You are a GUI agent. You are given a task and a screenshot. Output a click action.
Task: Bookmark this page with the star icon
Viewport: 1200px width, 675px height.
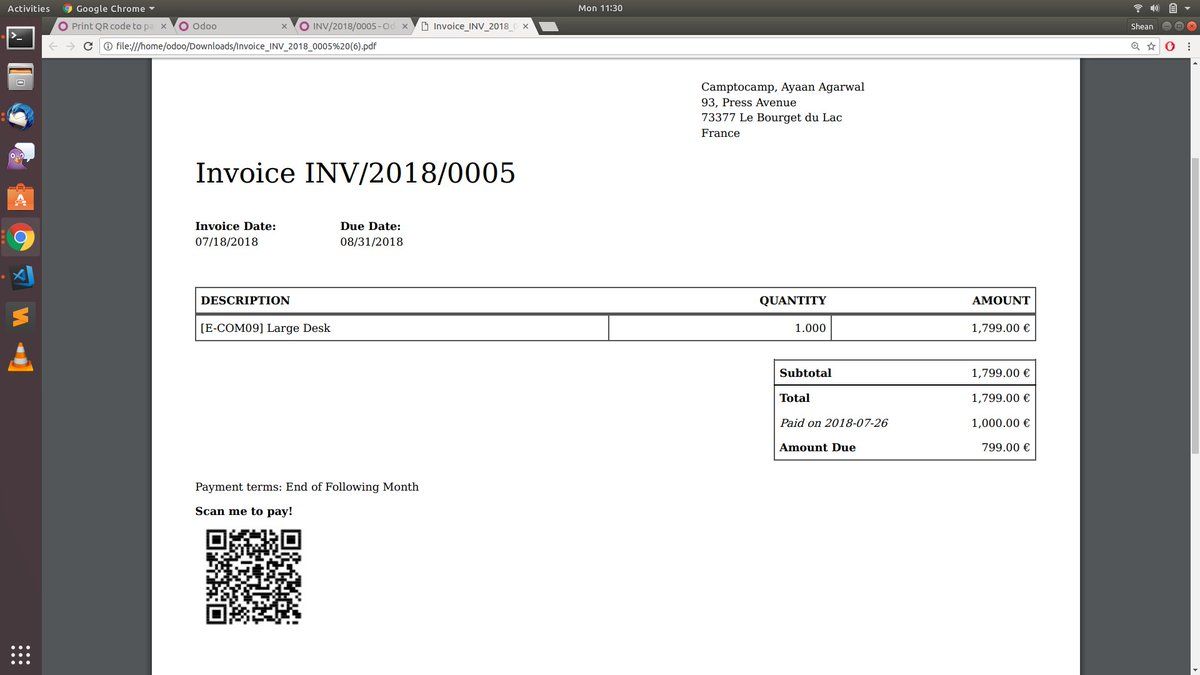coord(1151,46)
